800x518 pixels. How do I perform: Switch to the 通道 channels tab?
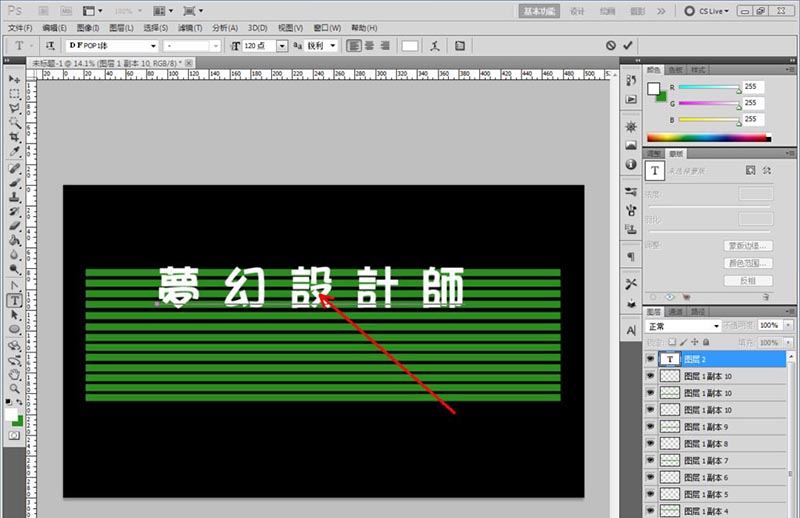point(676,312)
